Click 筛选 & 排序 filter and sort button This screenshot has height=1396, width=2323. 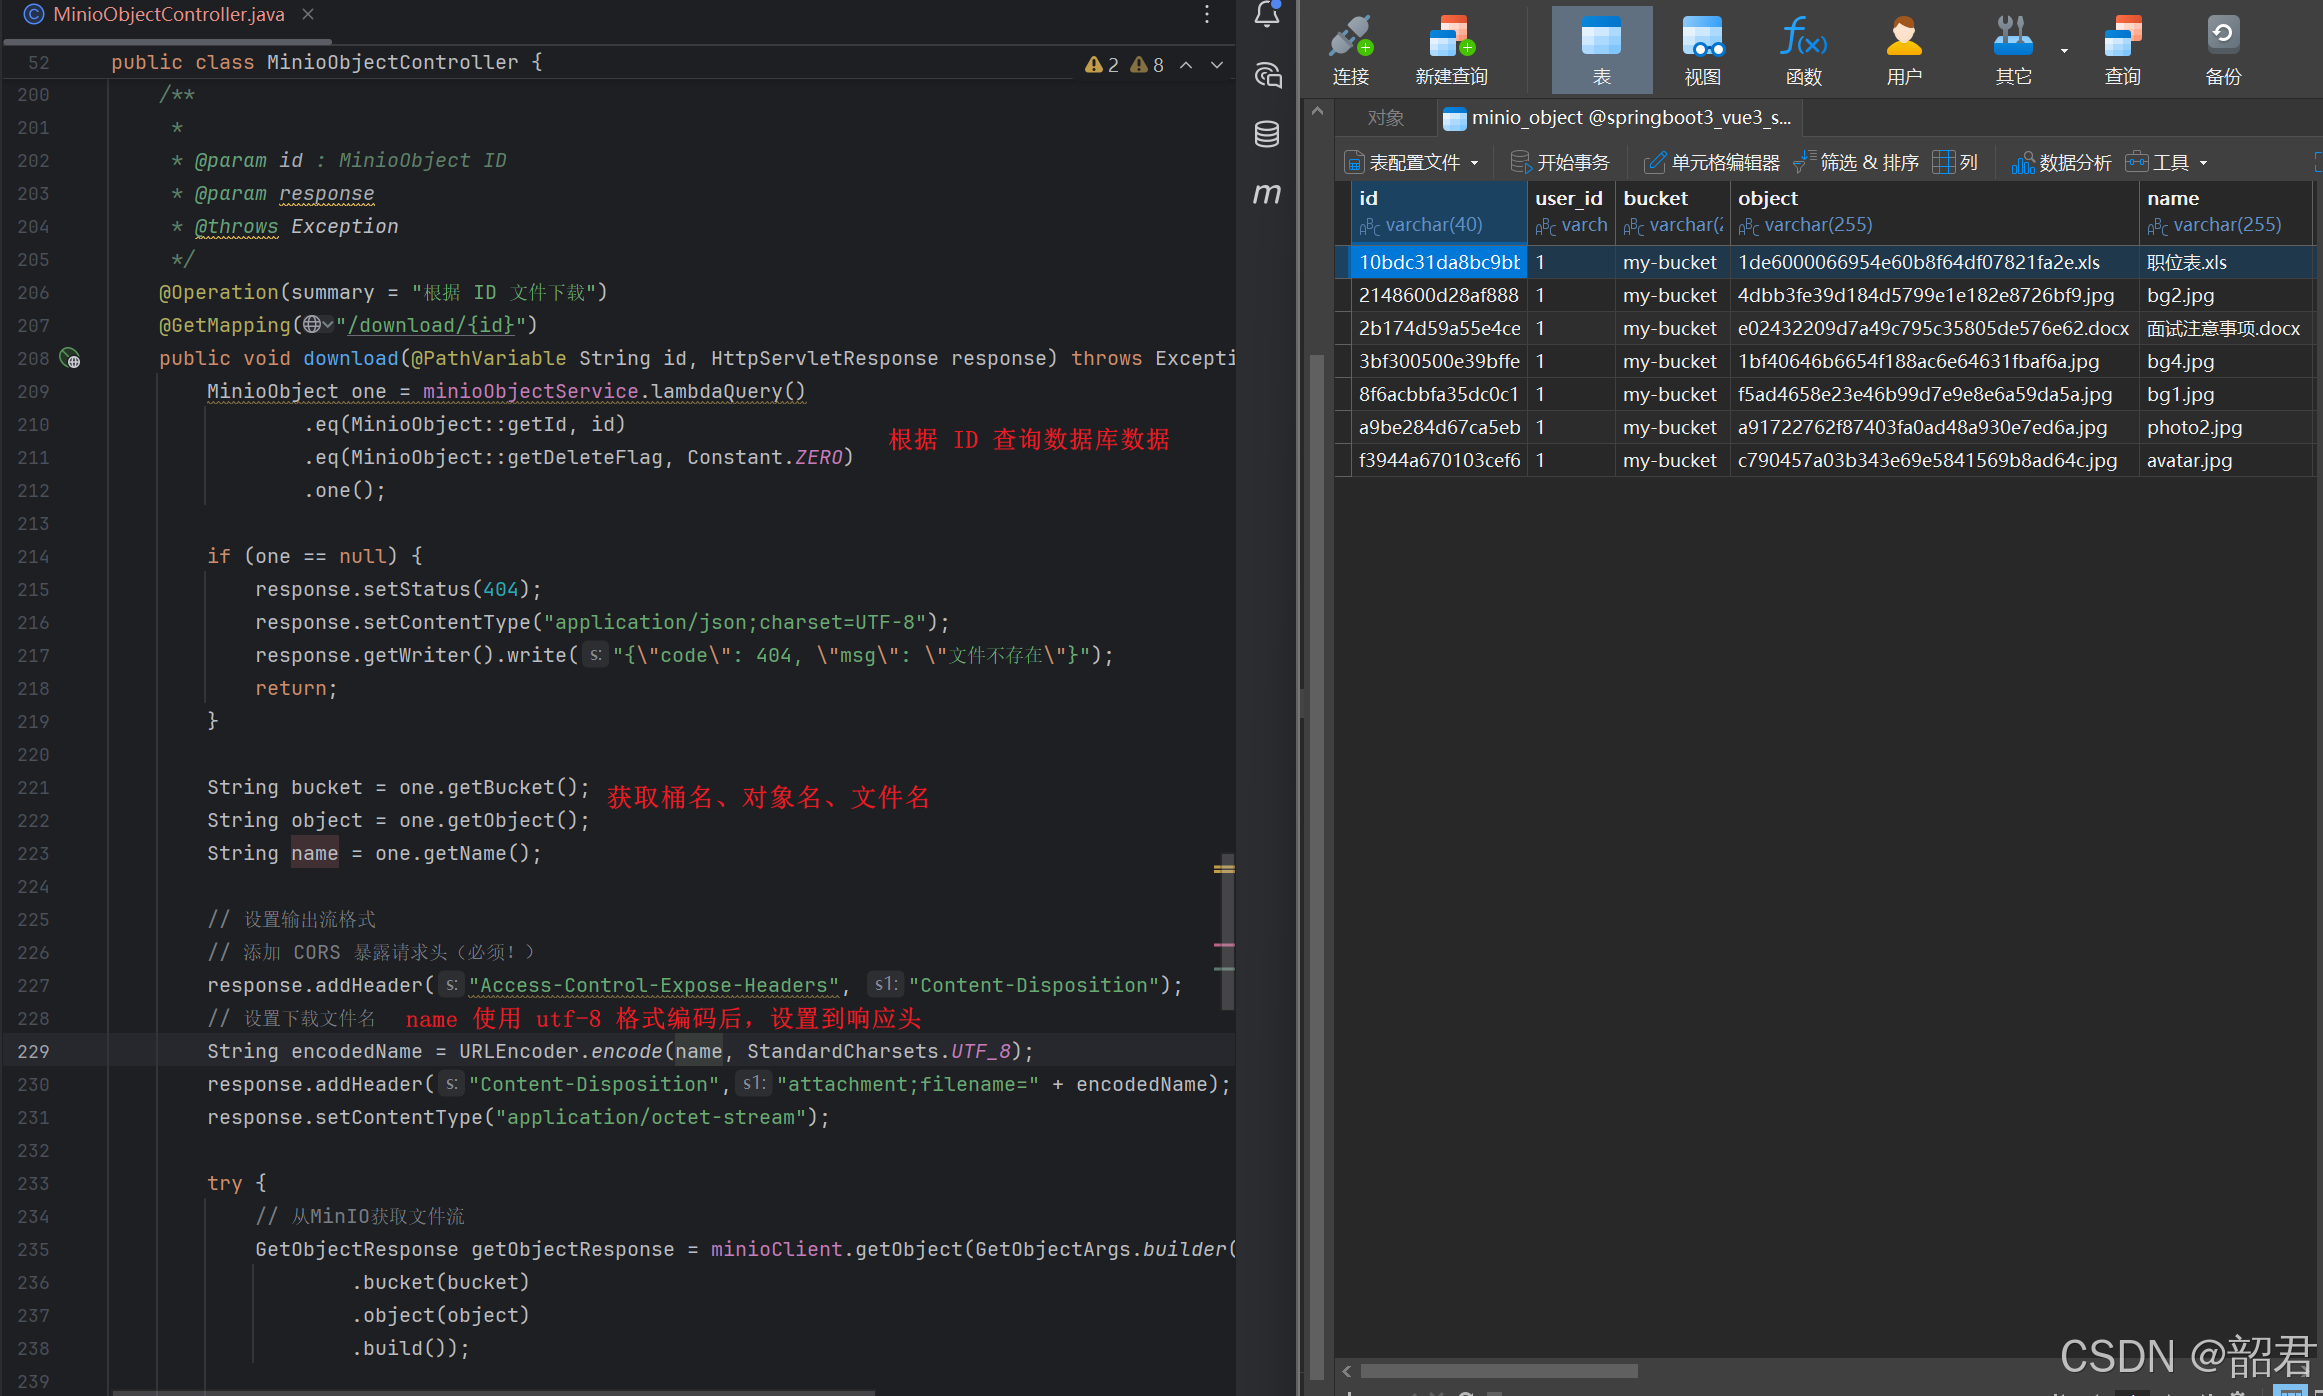(x=1857, y=162)
